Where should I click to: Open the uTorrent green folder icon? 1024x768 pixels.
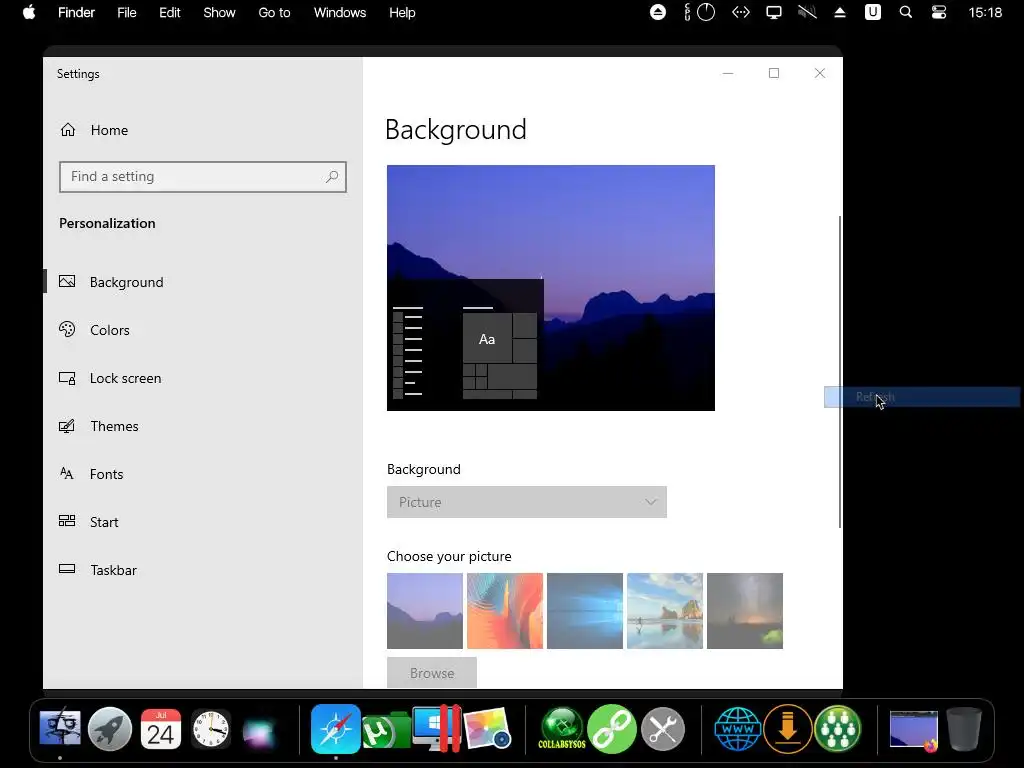pos(385,730)
